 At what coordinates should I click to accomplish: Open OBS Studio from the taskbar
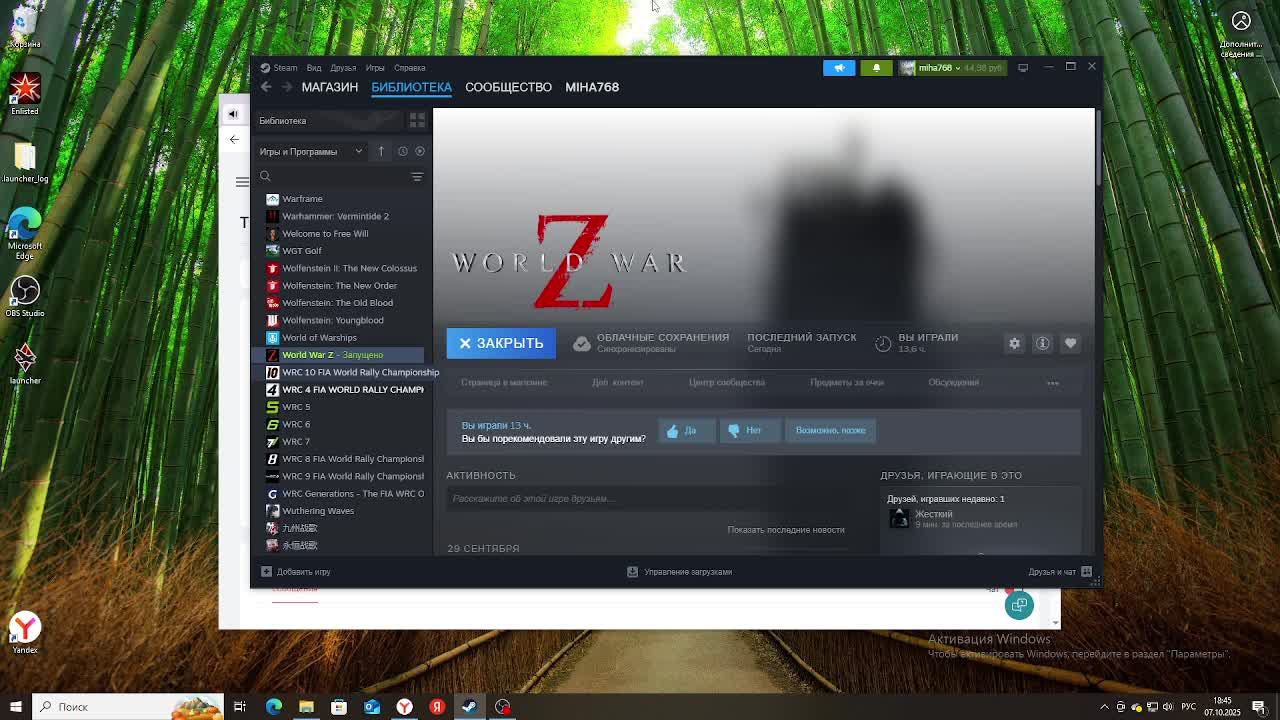click(x=502, y=707)
